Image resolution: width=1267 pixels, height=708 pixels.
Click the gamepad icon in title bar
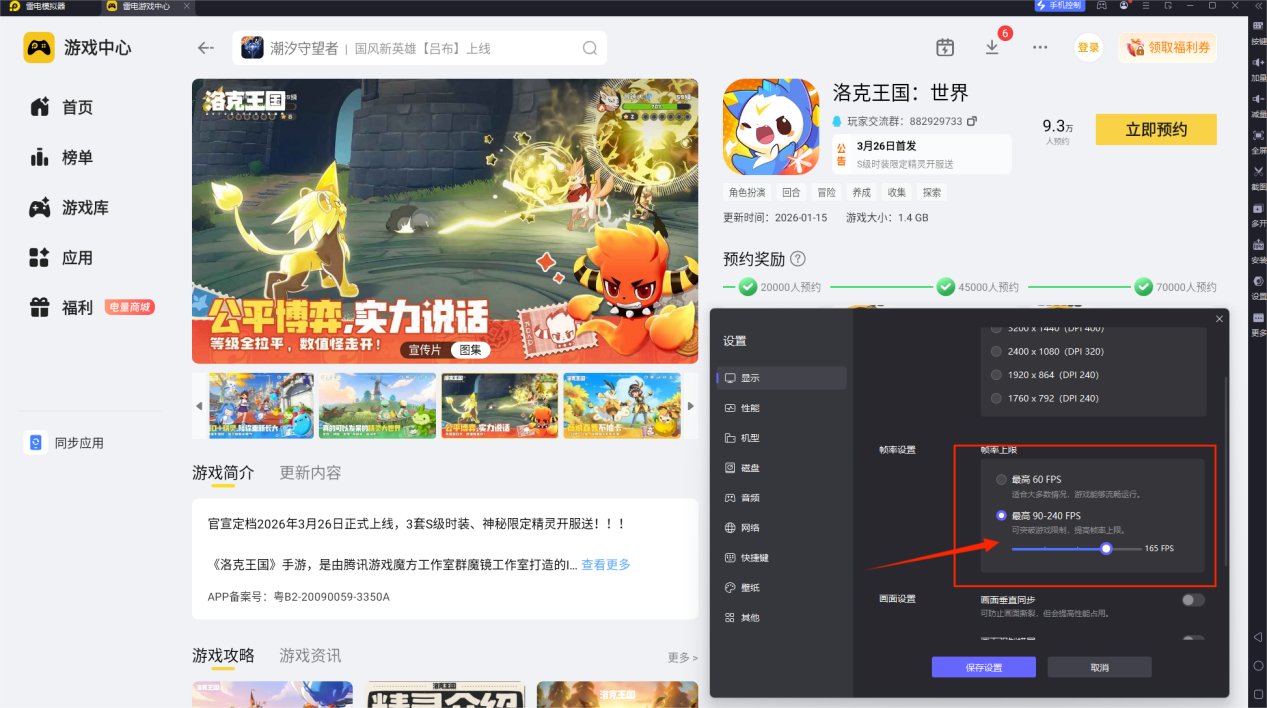tap(1102, 5)
